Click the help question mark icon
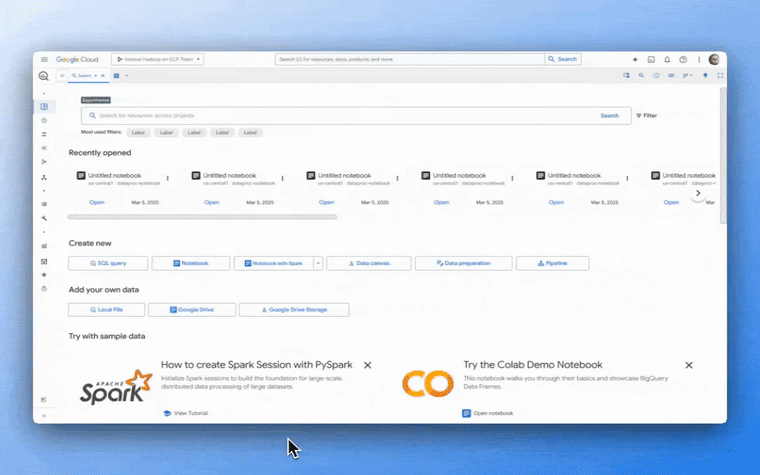 683,59
